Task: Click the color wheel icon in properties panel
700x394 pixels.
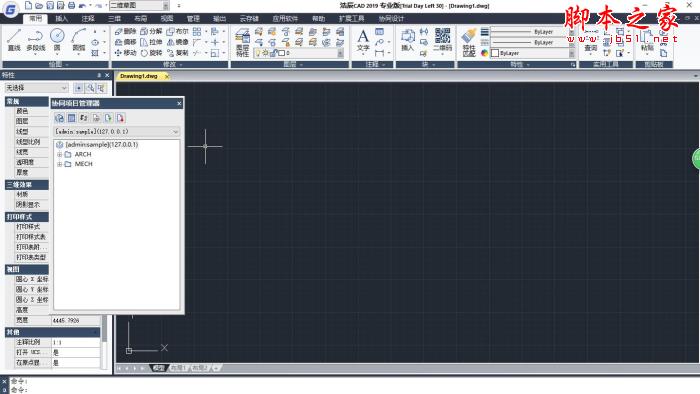Action: [484, 53]
